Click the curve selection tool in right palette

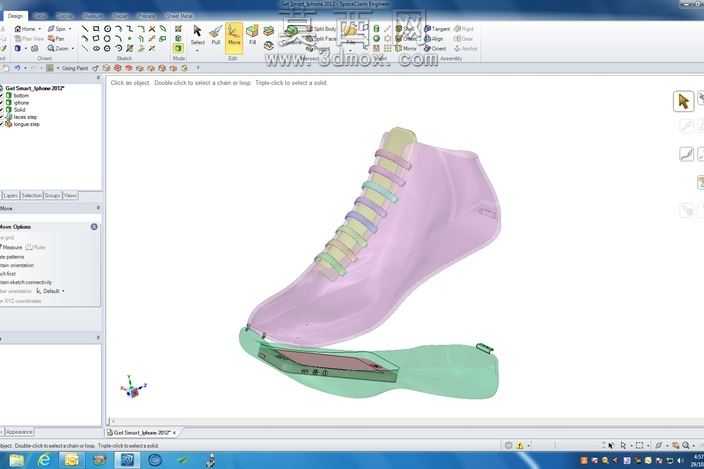point(686,154)
